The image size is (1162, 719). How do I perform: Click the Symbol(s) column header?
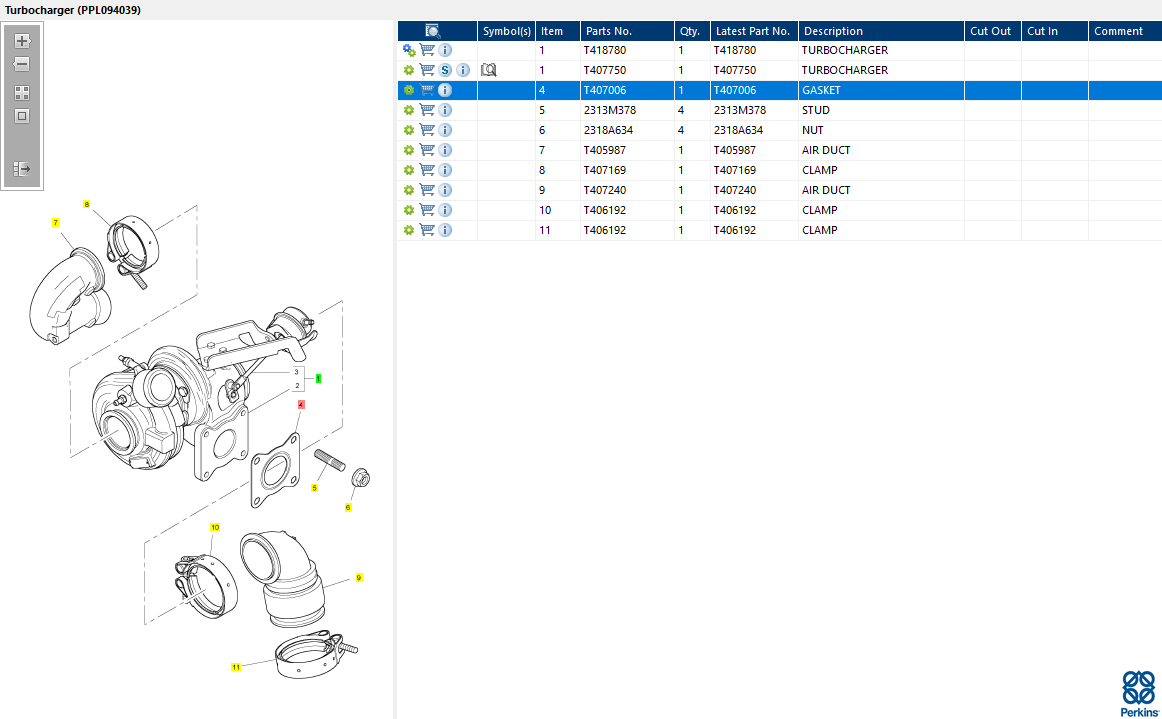pos(506,31)
